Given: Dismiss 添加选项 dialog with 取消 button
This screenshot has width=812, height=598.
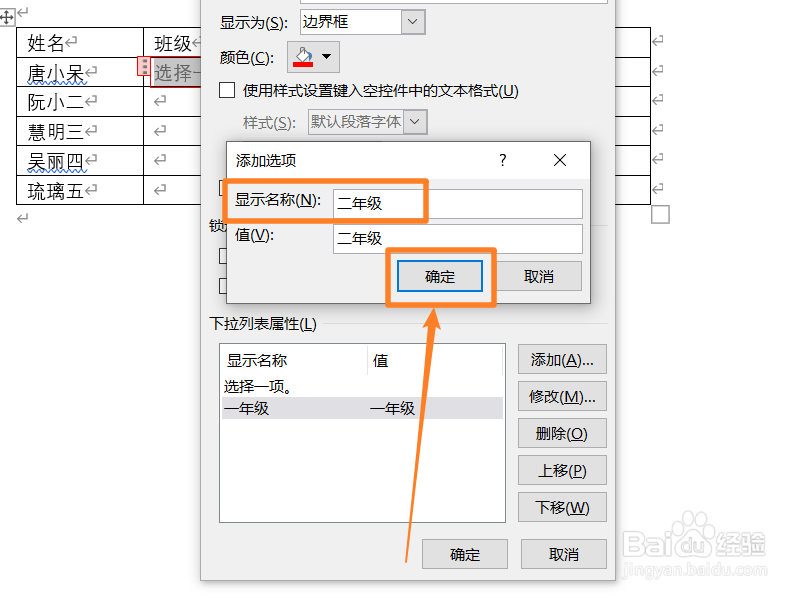Looking at the screenshot, I should pyautogui.click(x=540, y=276).
